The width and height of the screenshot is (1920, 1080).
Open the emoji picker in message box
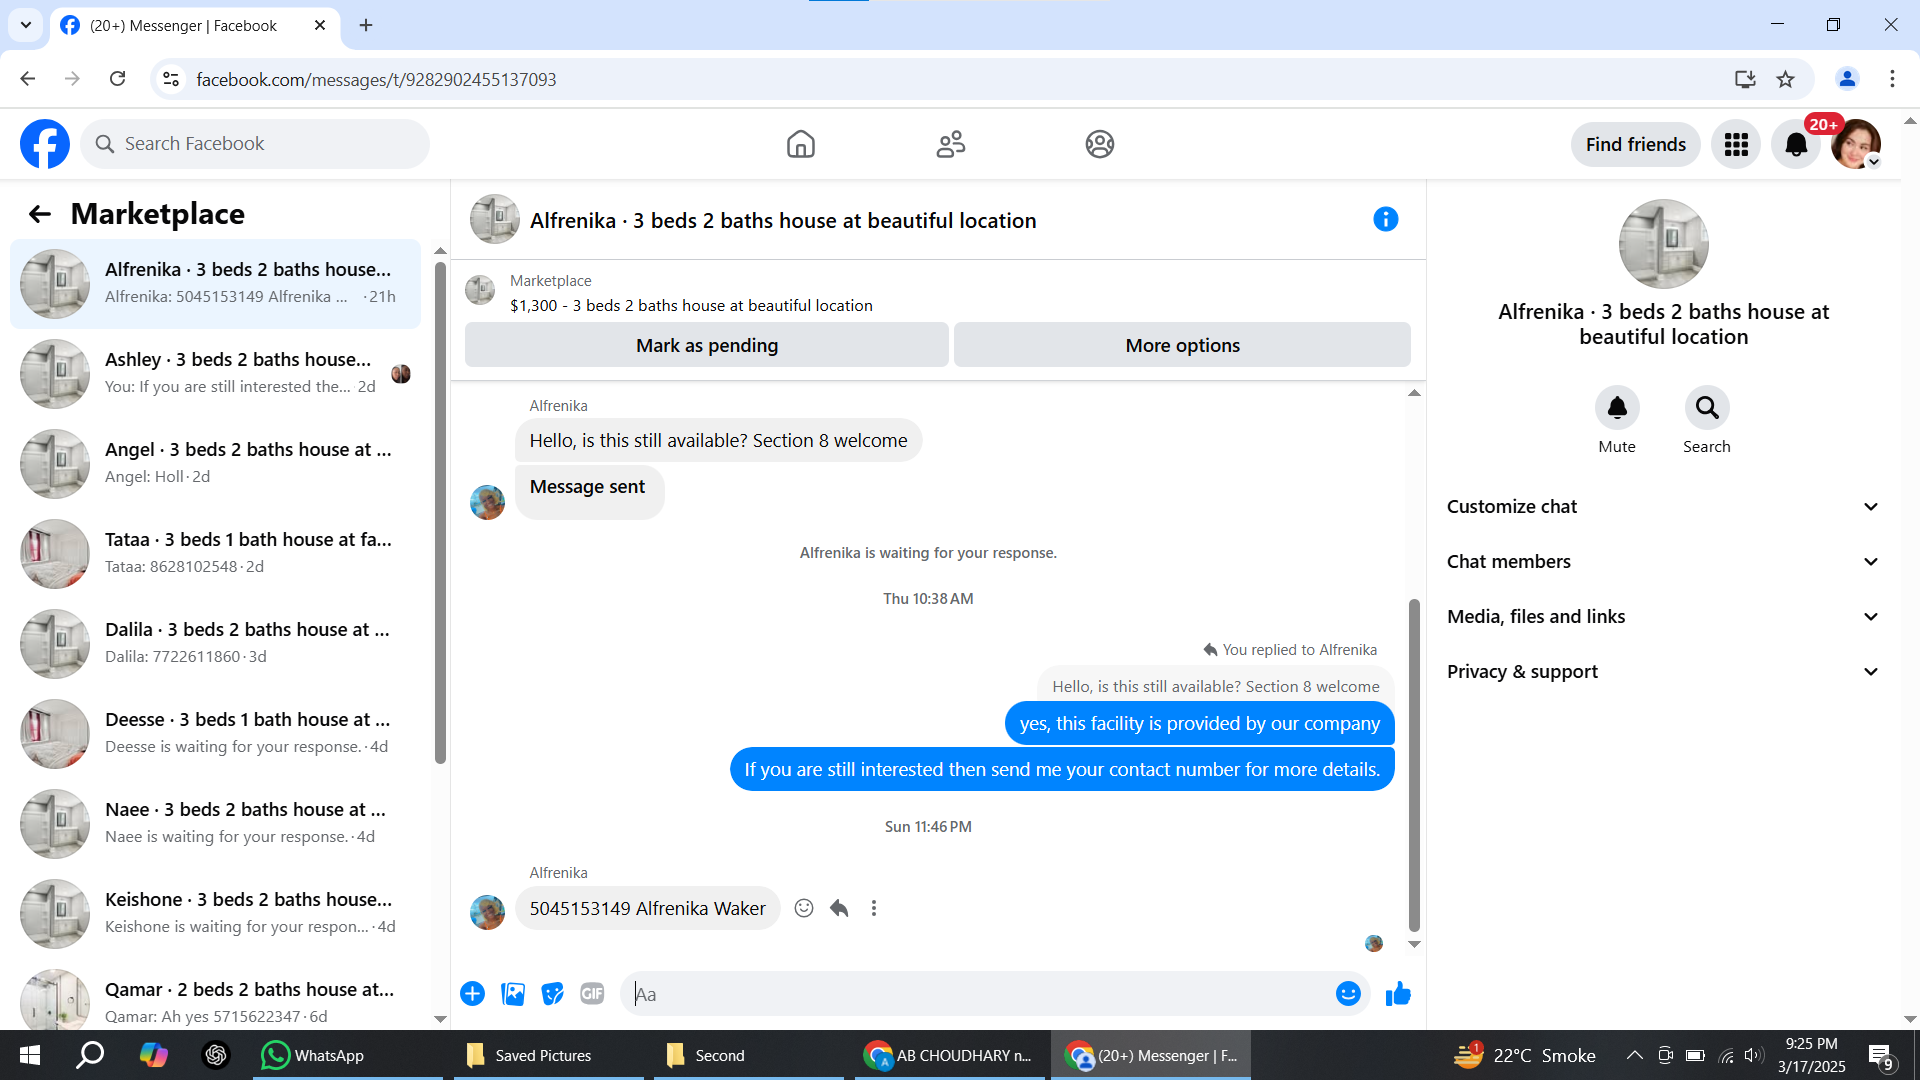[x=1348, y=994]
